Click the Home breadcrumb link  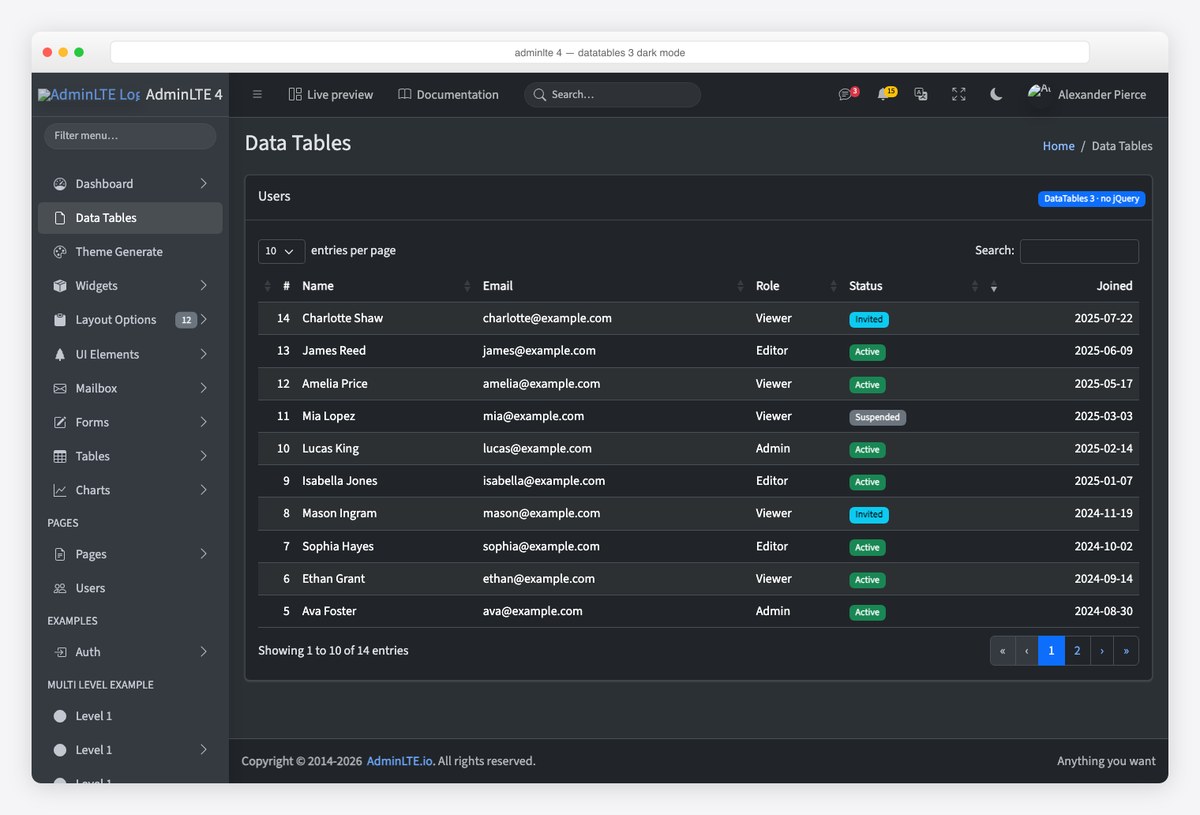point(1058,146)
